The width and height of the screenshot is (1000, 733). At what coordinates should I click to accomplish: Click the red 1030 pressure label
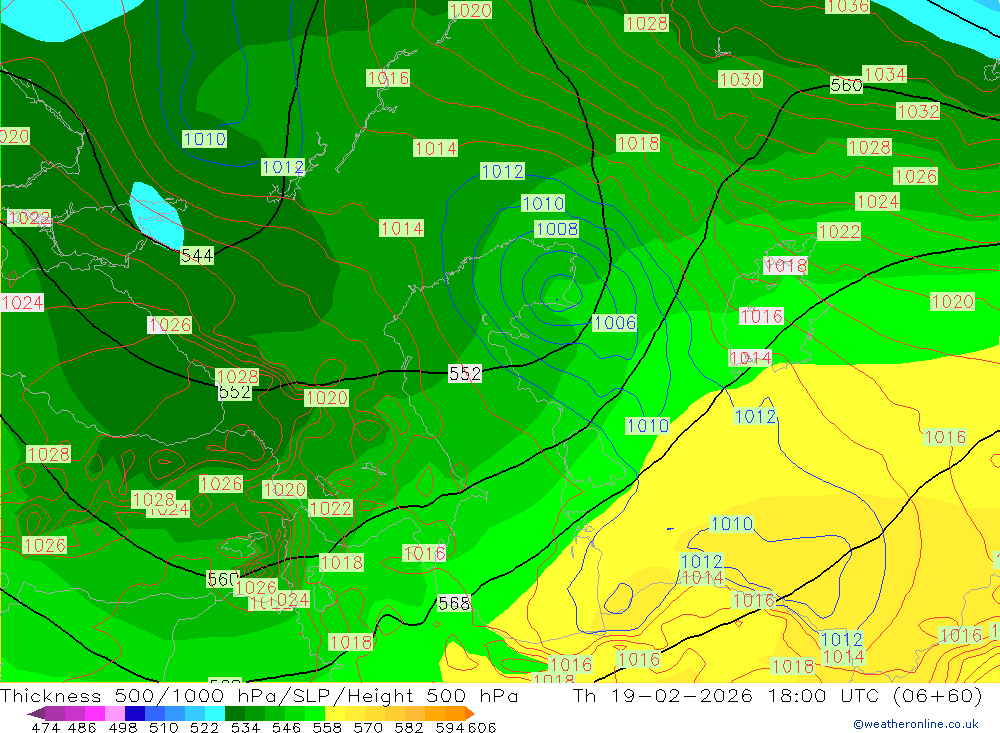tap(740, 79)
